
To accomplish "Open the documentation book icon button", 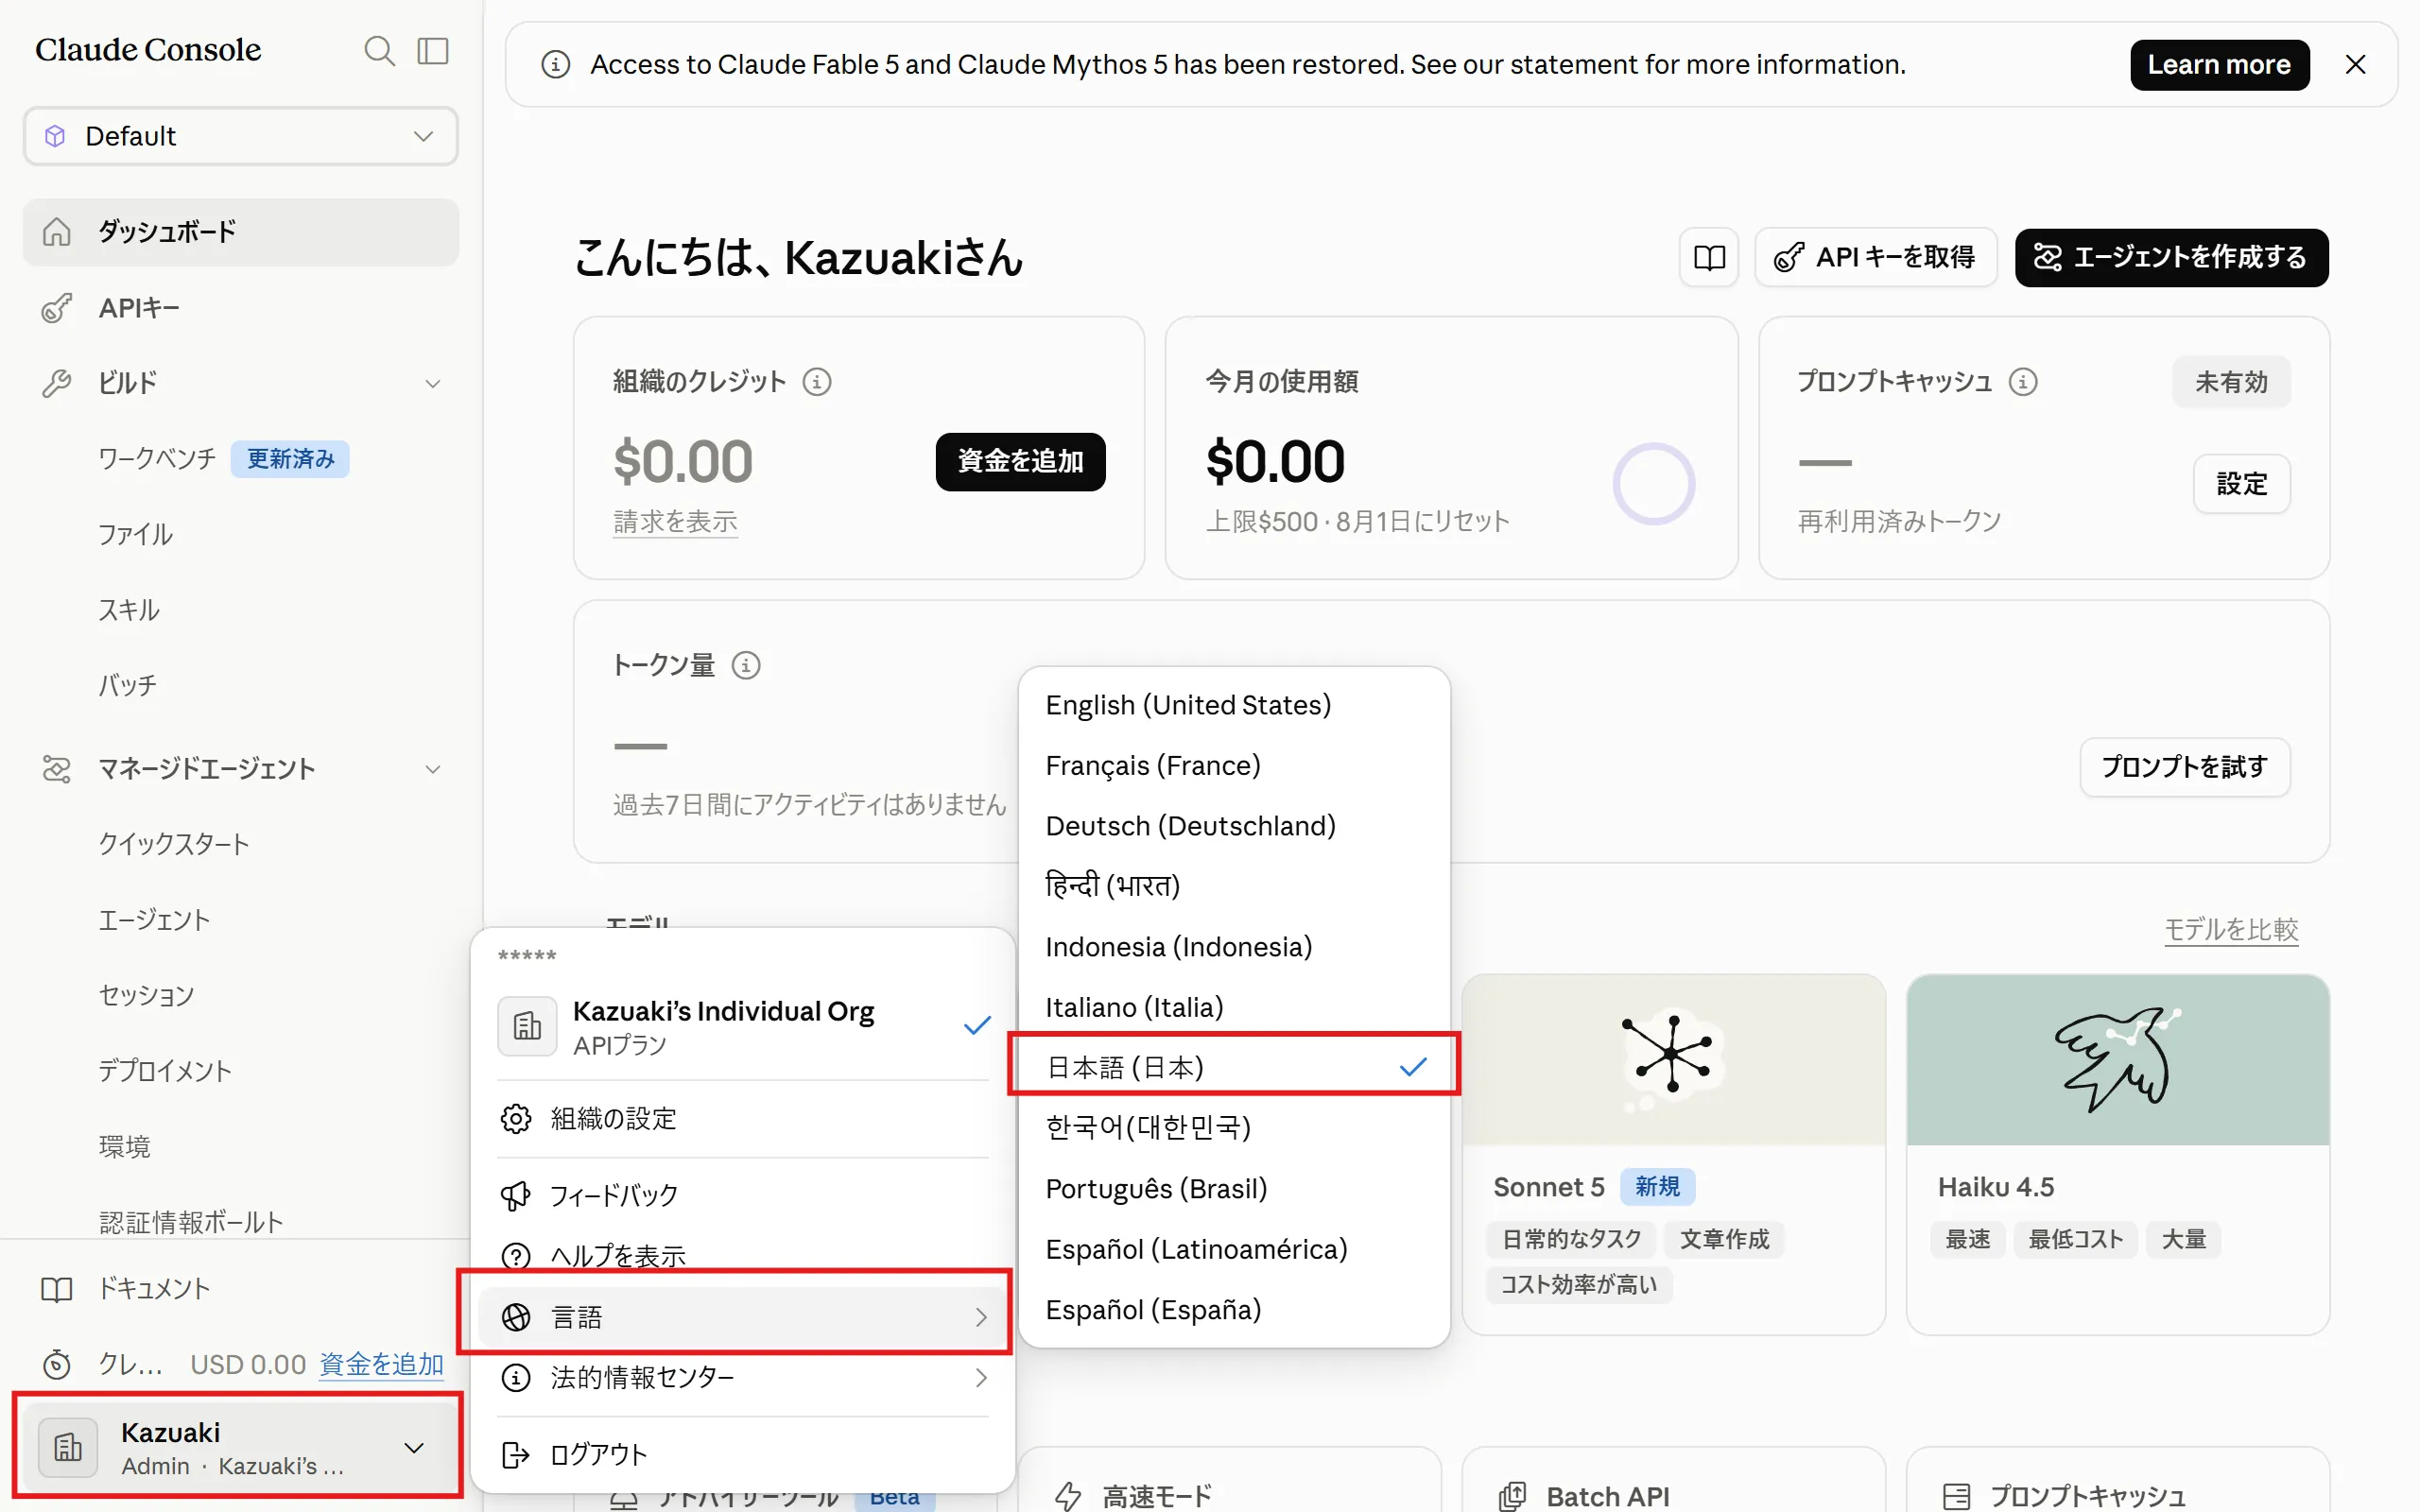I will 1709,258.
